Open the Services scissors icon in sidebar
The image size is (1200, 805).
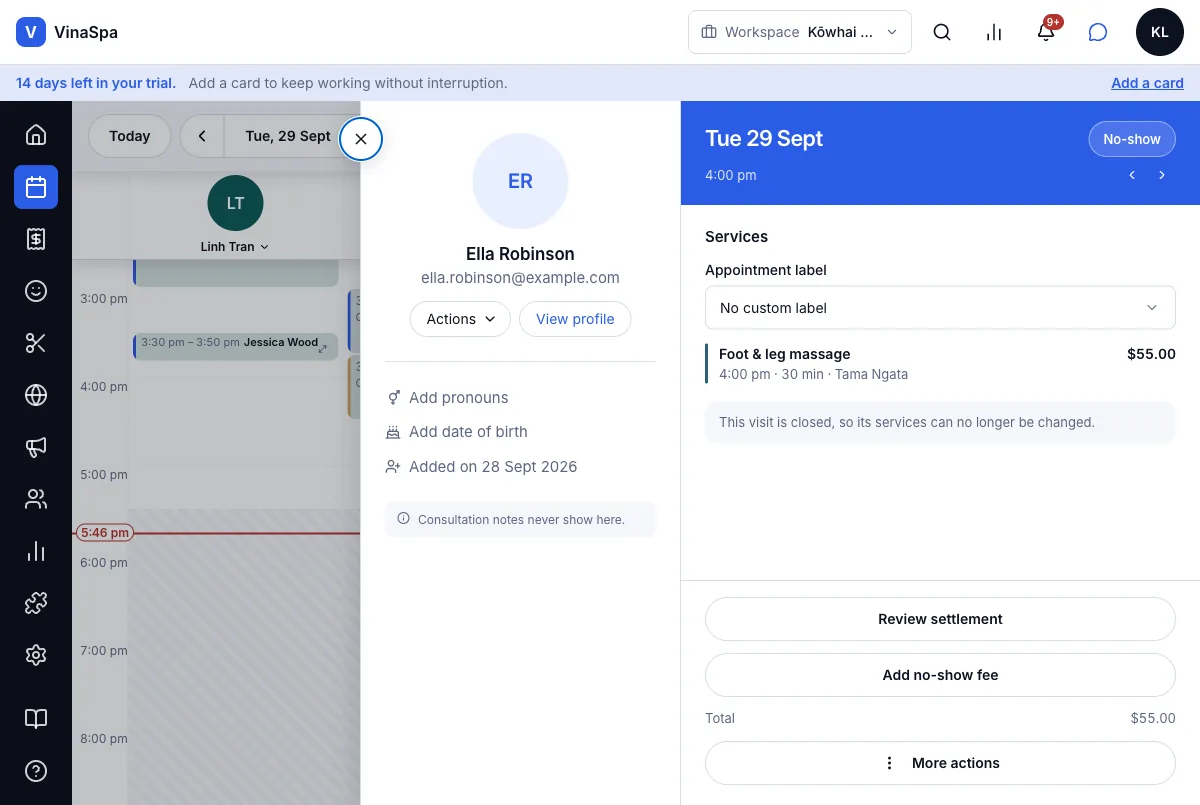(x=36, y=343)
